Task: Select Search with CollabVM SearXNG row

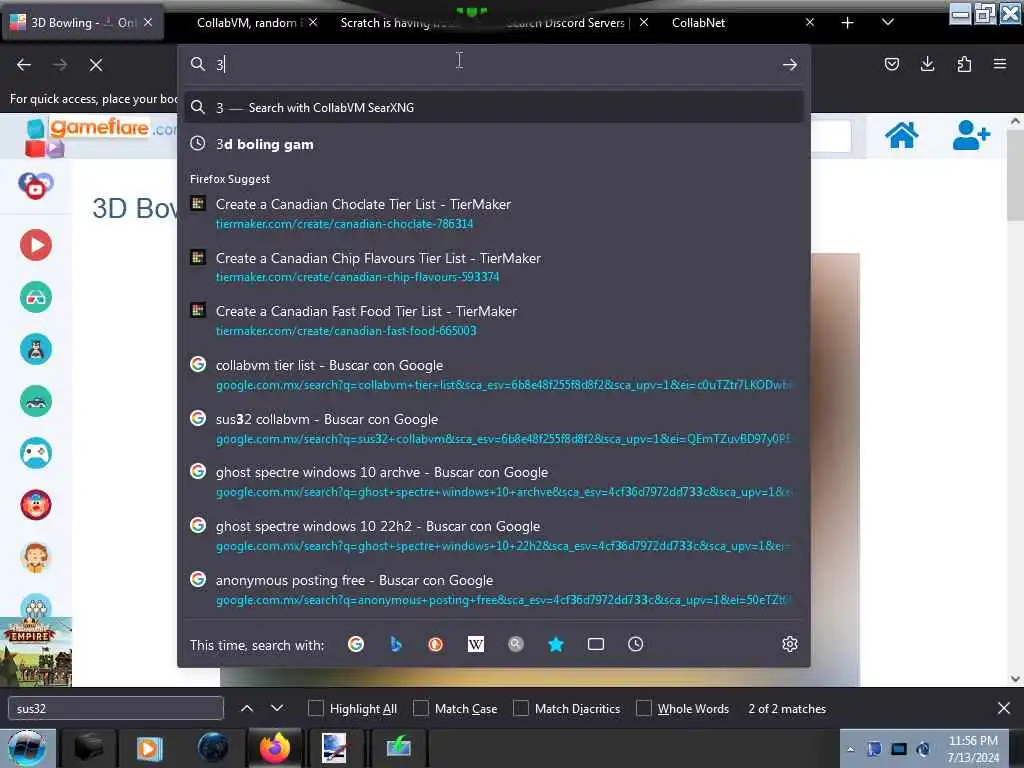Action: 494,108
